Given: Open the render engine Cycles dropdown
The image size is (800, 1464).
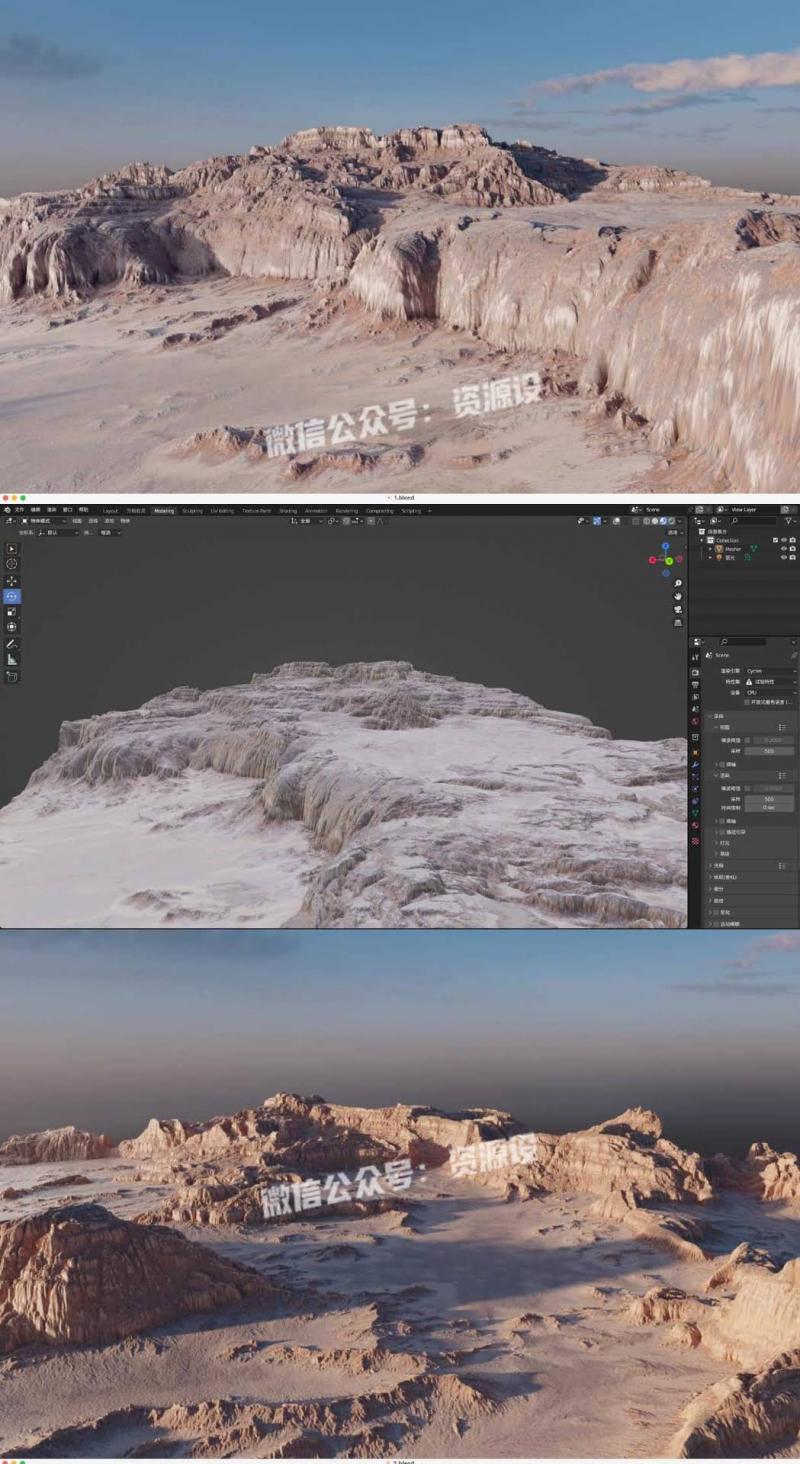Looking at the screenshot, I should pyautogui.click(x=770, y=671).
